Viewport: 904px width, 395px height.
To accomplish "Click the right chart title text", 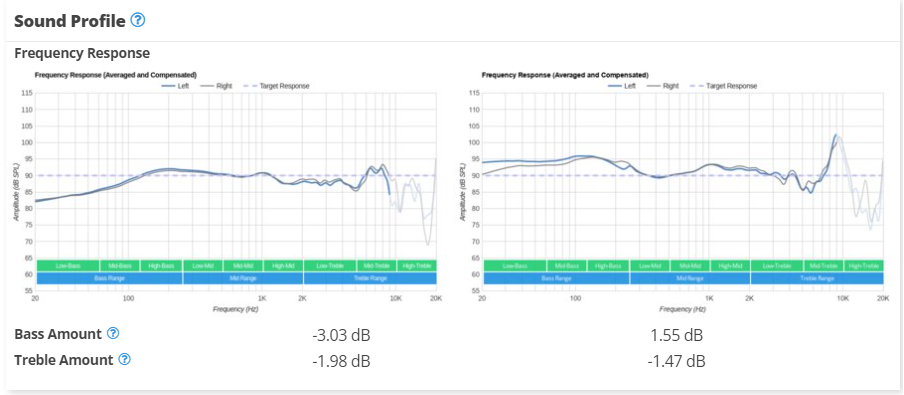I will pos(565,75).
